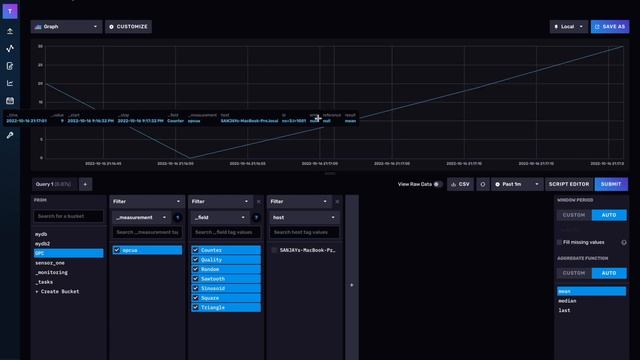Open the Script Editor
The image size is (640, 360).
569,184
